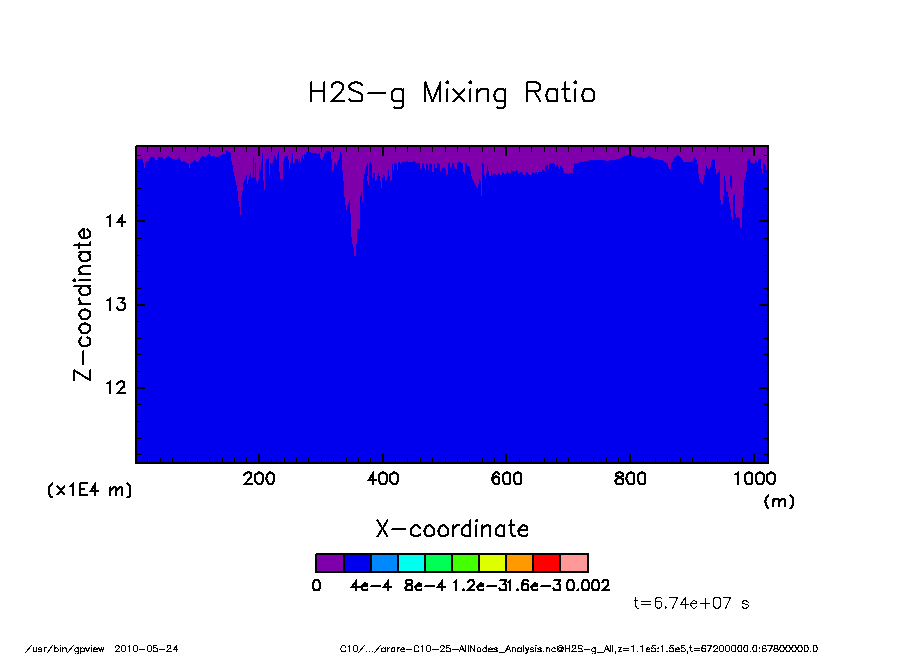
Task: Click the 0.002 colorbar maximum value label
Action: click(x=588, y=586)
